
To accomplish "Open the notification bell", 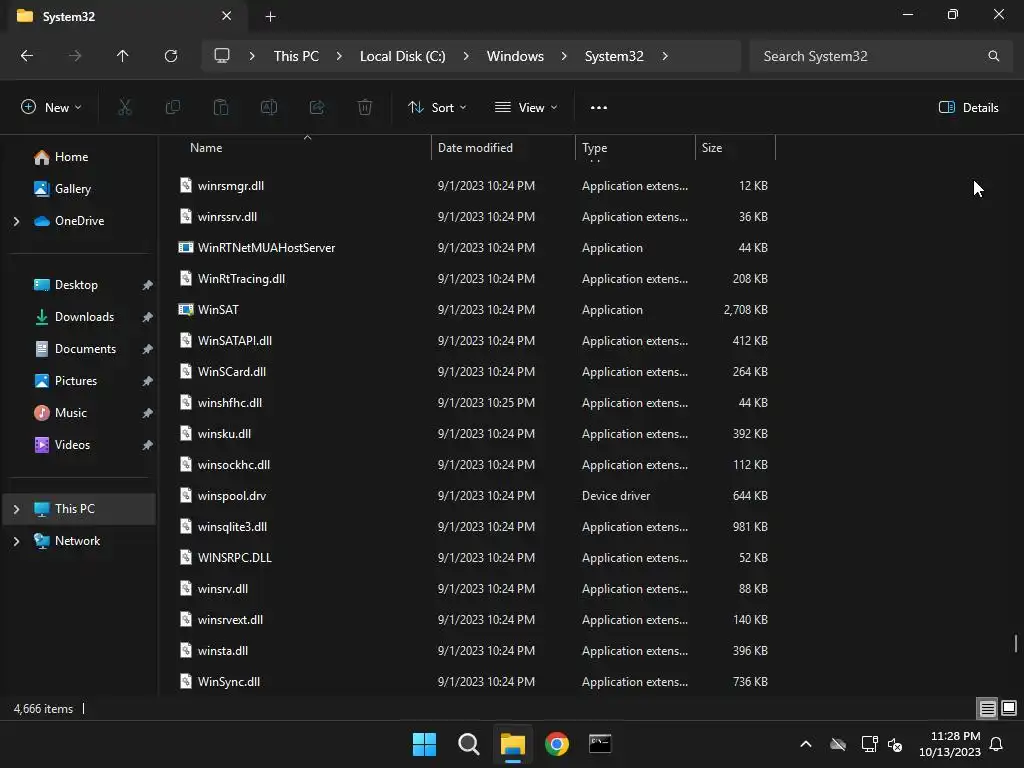I will point(997,744).
